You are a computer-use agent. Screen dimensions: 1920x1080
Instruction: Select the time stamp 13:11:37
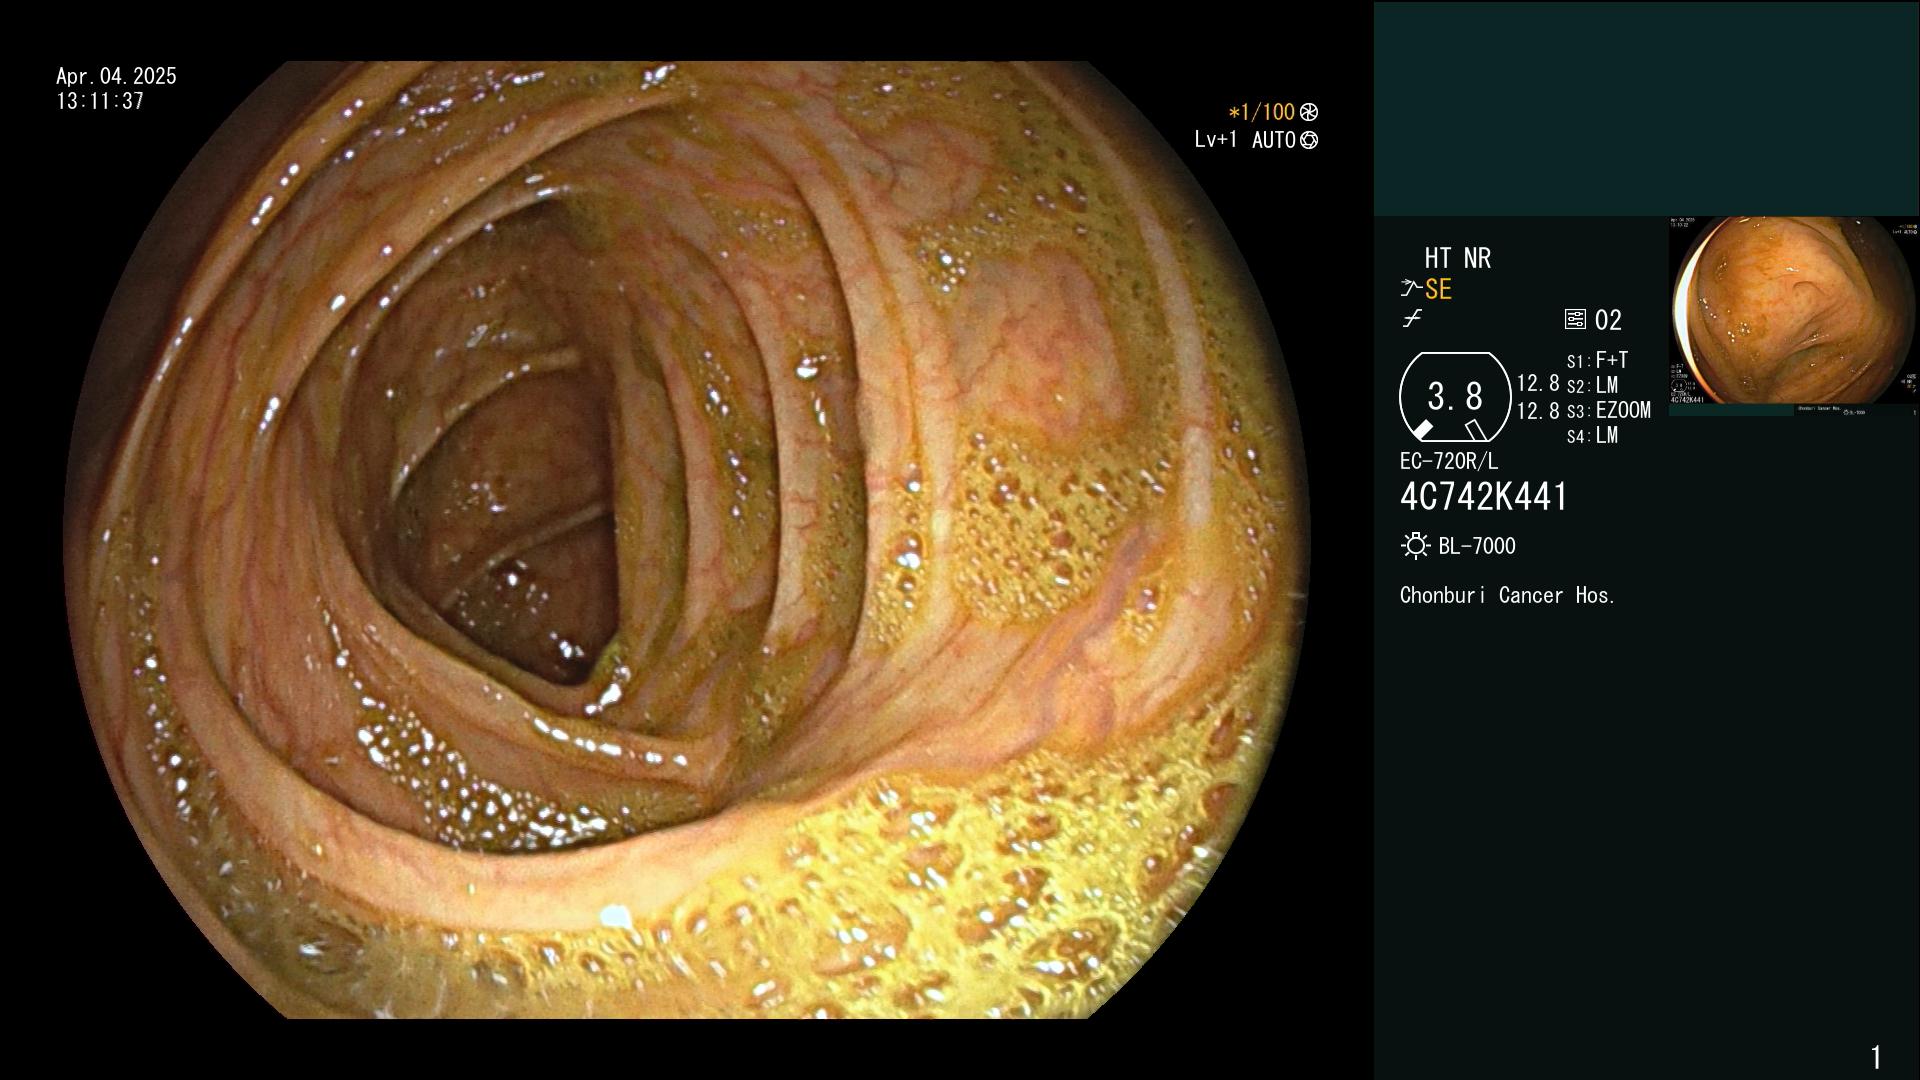[100, 101]
